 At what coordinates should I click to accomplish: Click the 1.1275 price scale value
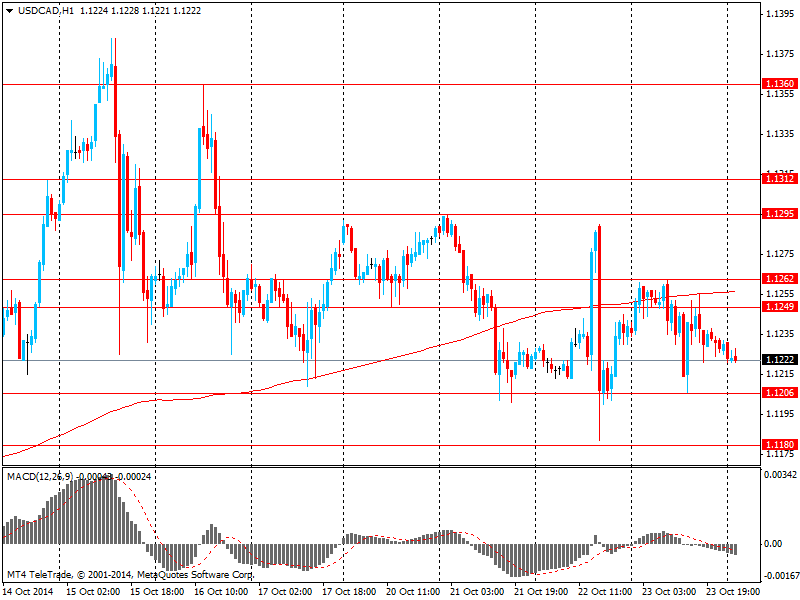tap(780, 254)
